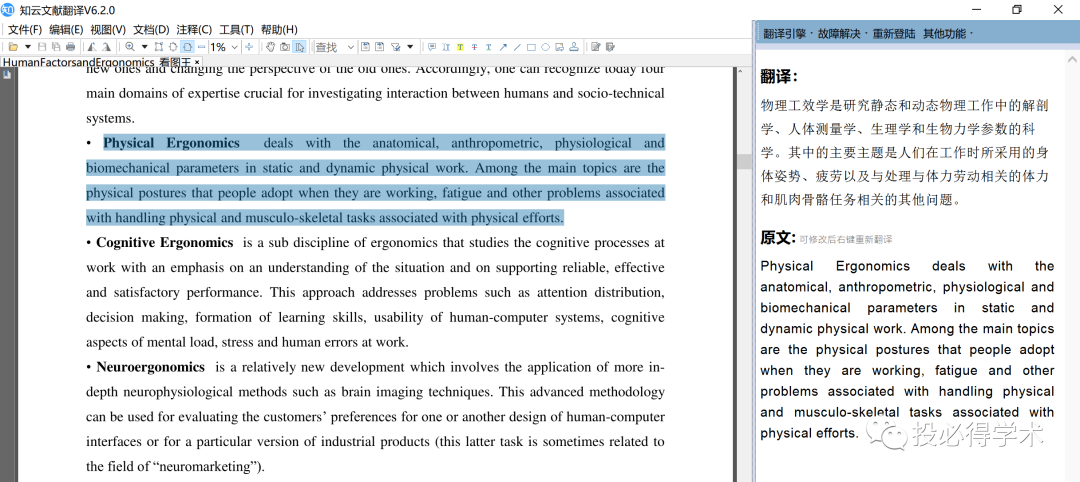The height and width of the screenshot is (482, 1080).
Task: Open a file with the folder icon
Action: [13, 47]
